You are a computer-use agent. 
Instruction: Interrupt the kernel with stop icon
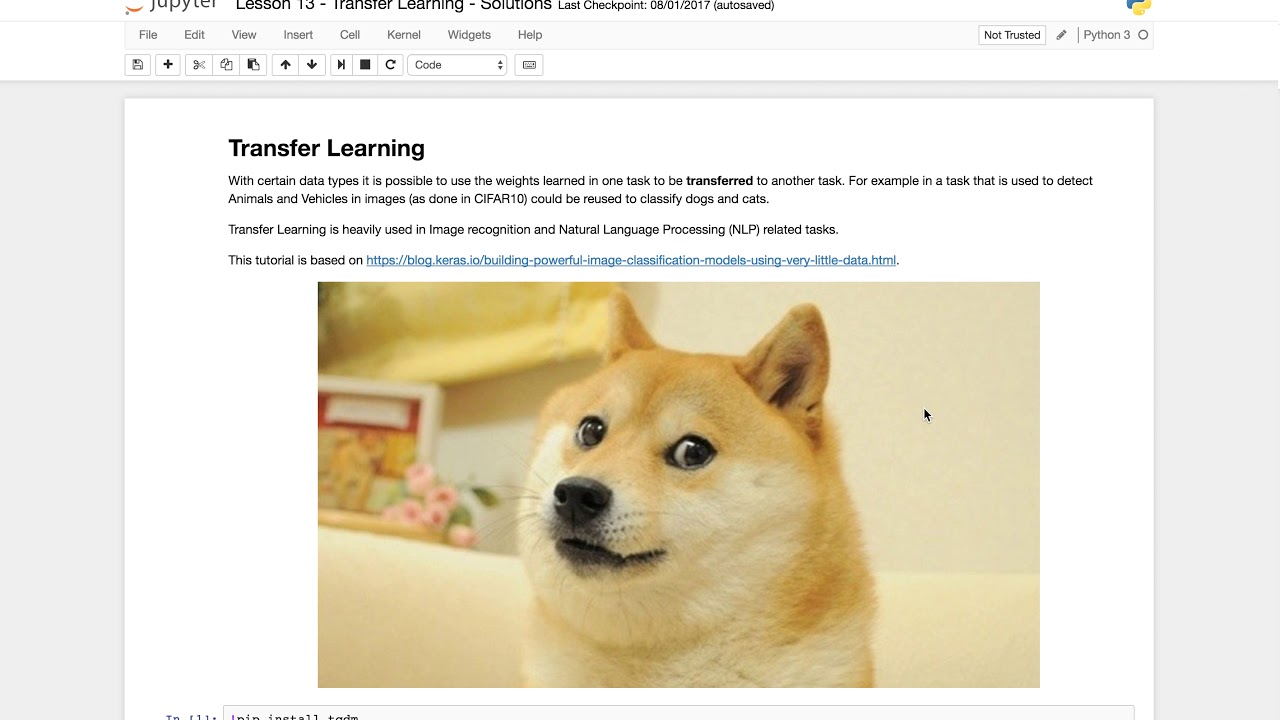[x=365, y=65]
